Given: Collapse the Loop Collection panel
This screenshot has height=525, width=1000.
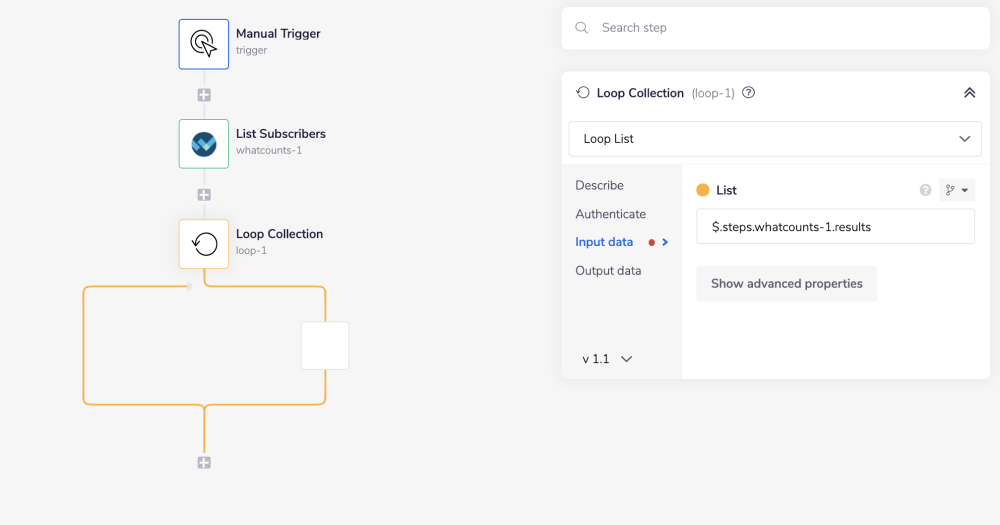Looking at the screenshot, I should point(968,93).
